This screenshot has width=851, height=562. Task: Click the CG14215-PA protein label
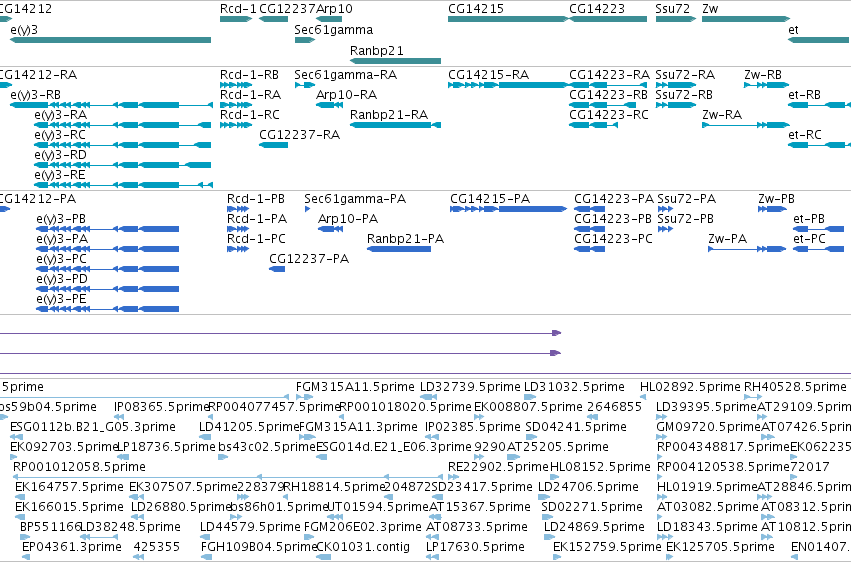tap(490, 199)
